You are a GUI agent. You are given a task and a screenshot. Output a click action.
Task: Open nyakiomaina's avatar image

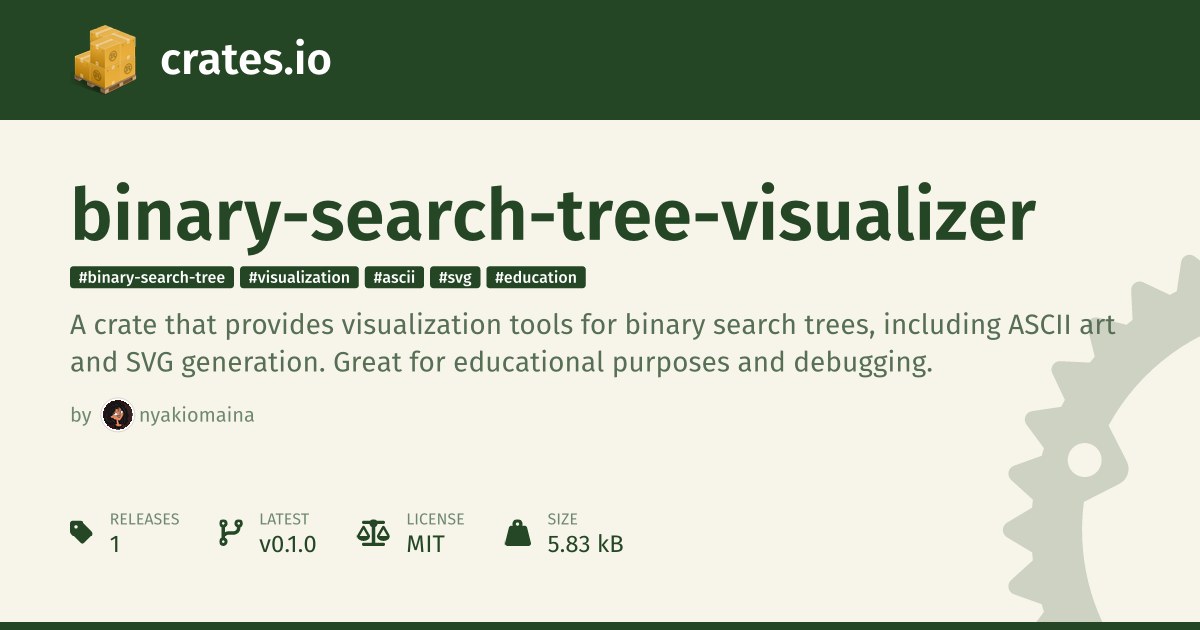(x=118, y=415)
